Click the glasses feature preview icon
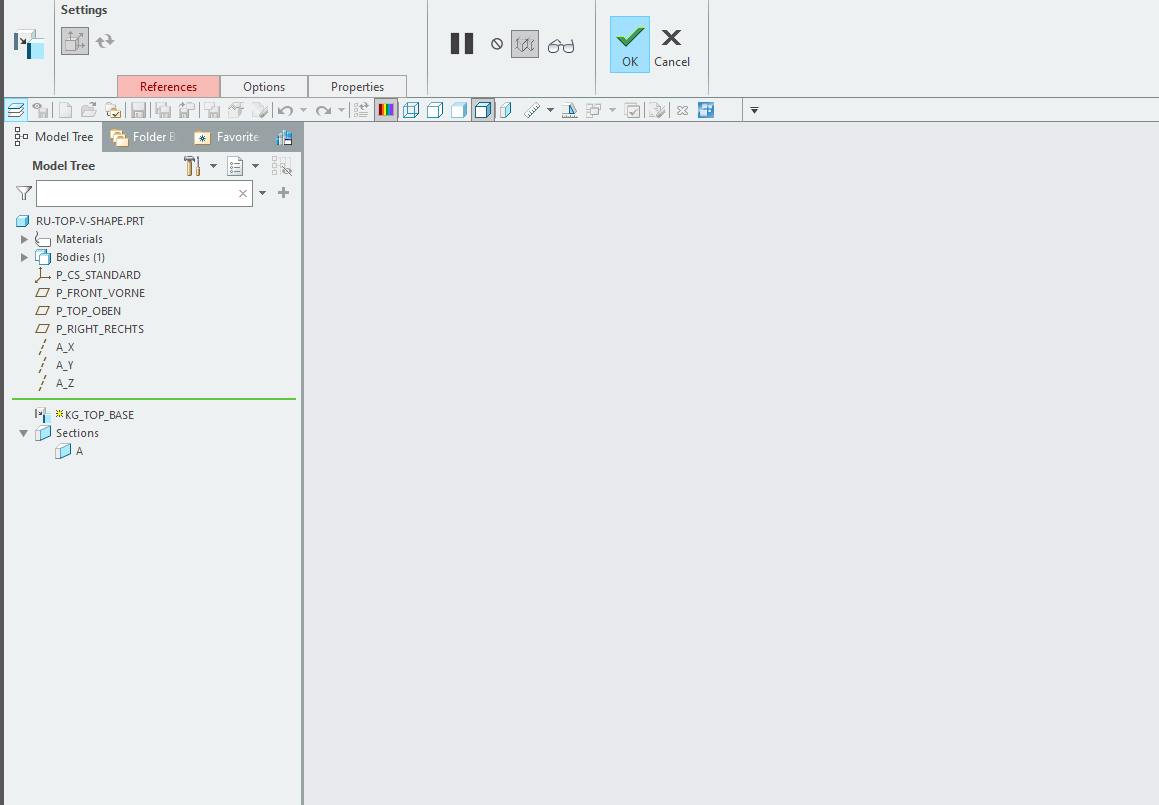 (x=561, y=43)
